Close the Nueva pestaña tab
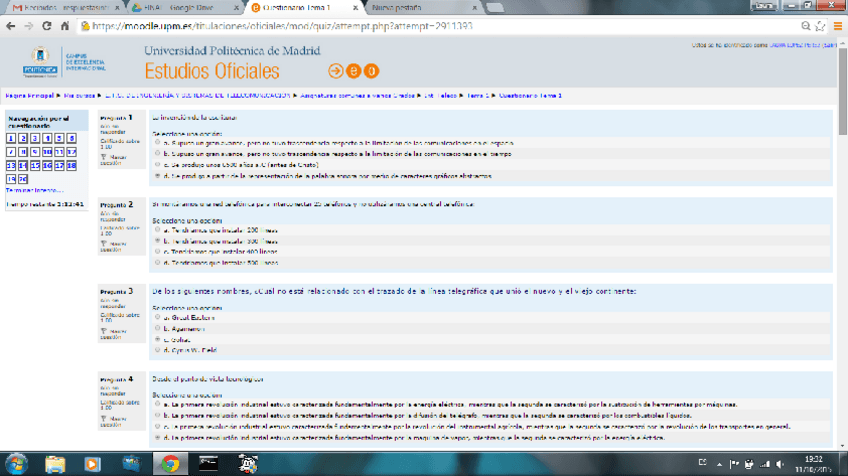848x476 pixels. [474, 8]
